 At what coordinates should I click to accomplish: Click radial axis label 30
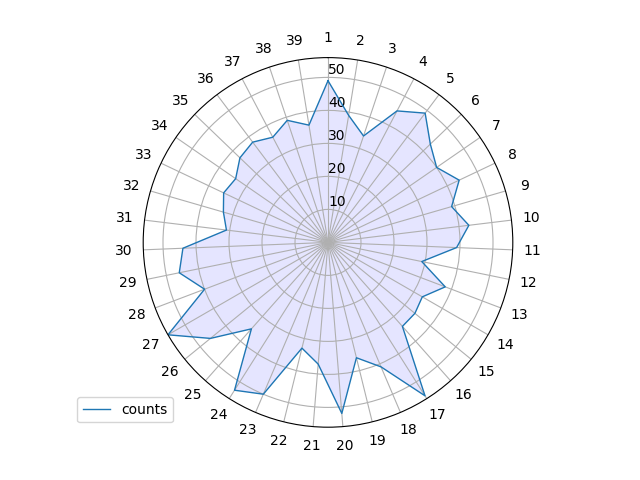point(336,135)
